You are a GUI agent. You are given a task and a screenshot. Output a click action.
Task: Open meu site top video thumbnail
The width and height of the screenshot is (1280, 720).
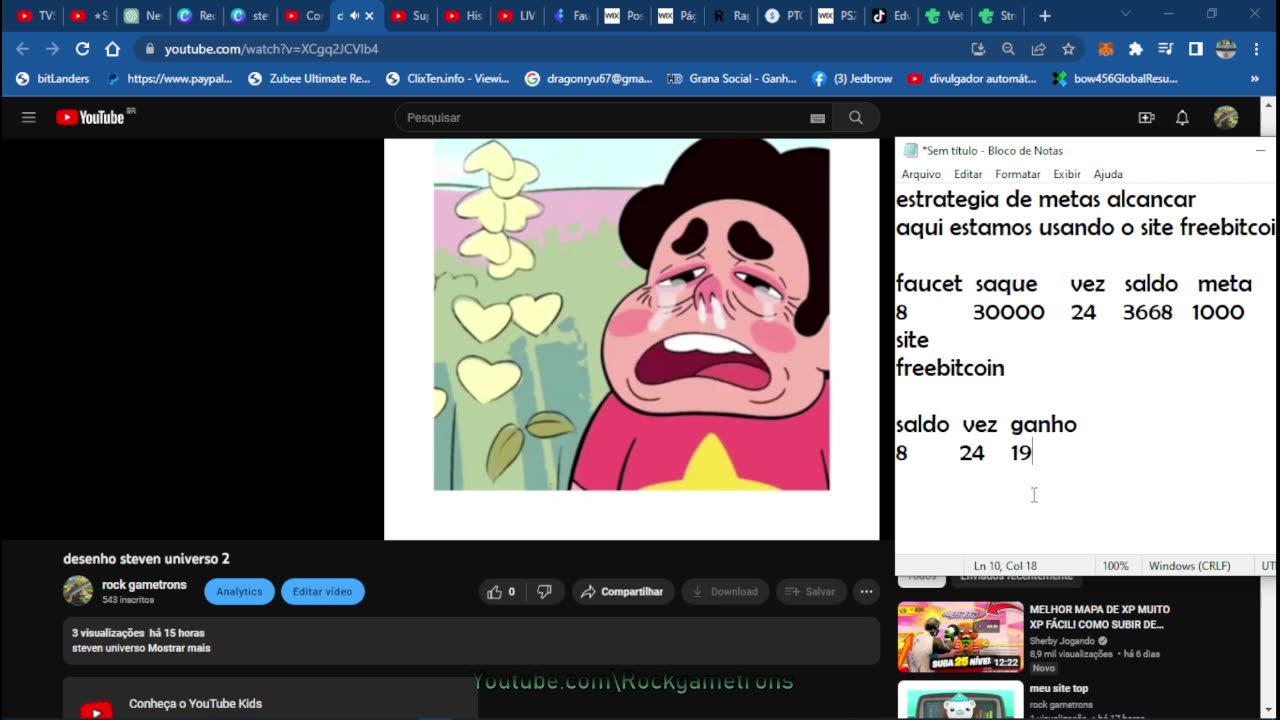[x=960, y=699]
